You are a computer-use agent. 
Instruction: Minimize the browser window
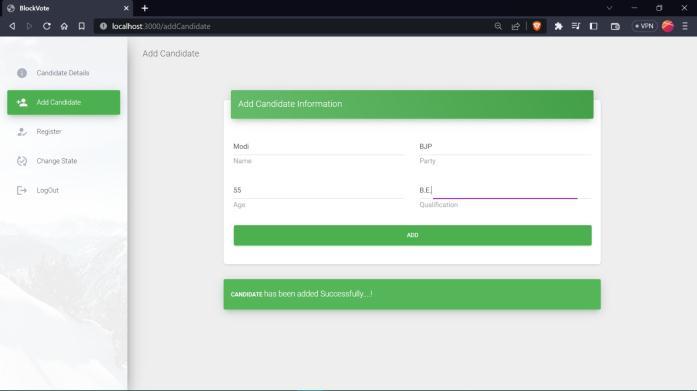(x=634, y=8)
